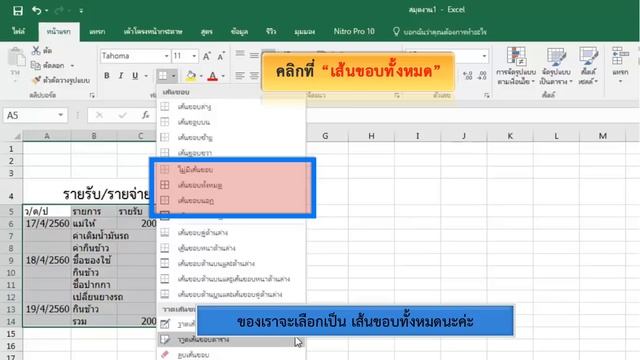Choose Thick Bottom Border เส้นขอบหนาด้านล่าง
This screenshot has height=360, width=640.
[231, 248]
